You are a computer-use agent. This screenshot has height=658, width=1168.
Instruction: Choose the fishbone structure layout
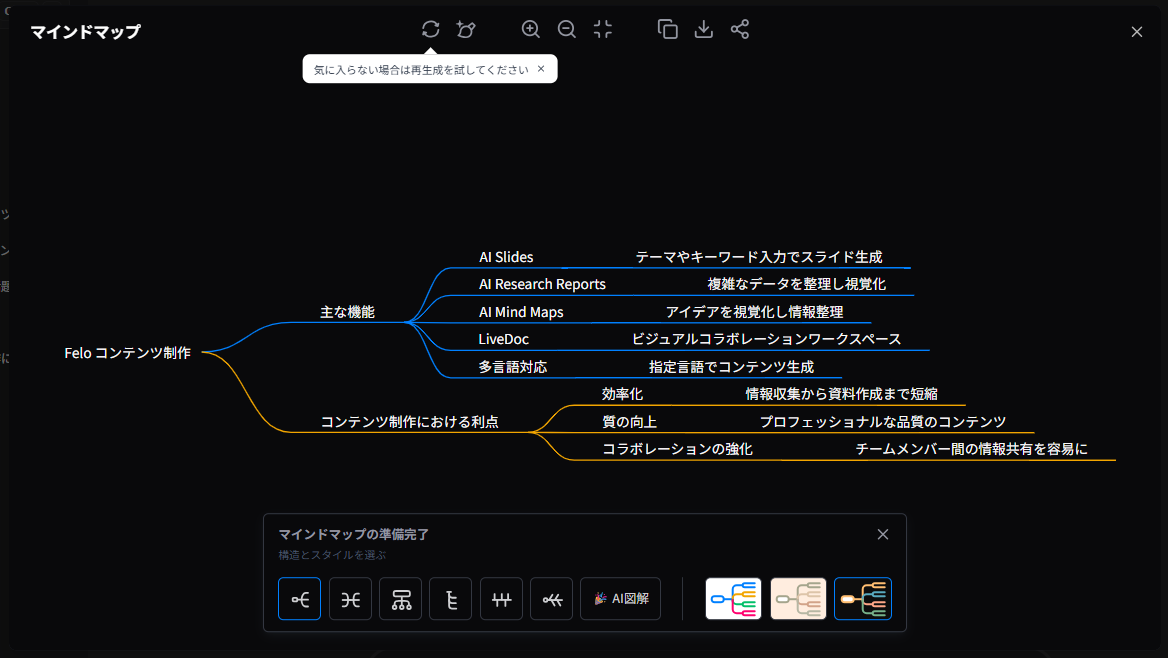coord(552,599)
